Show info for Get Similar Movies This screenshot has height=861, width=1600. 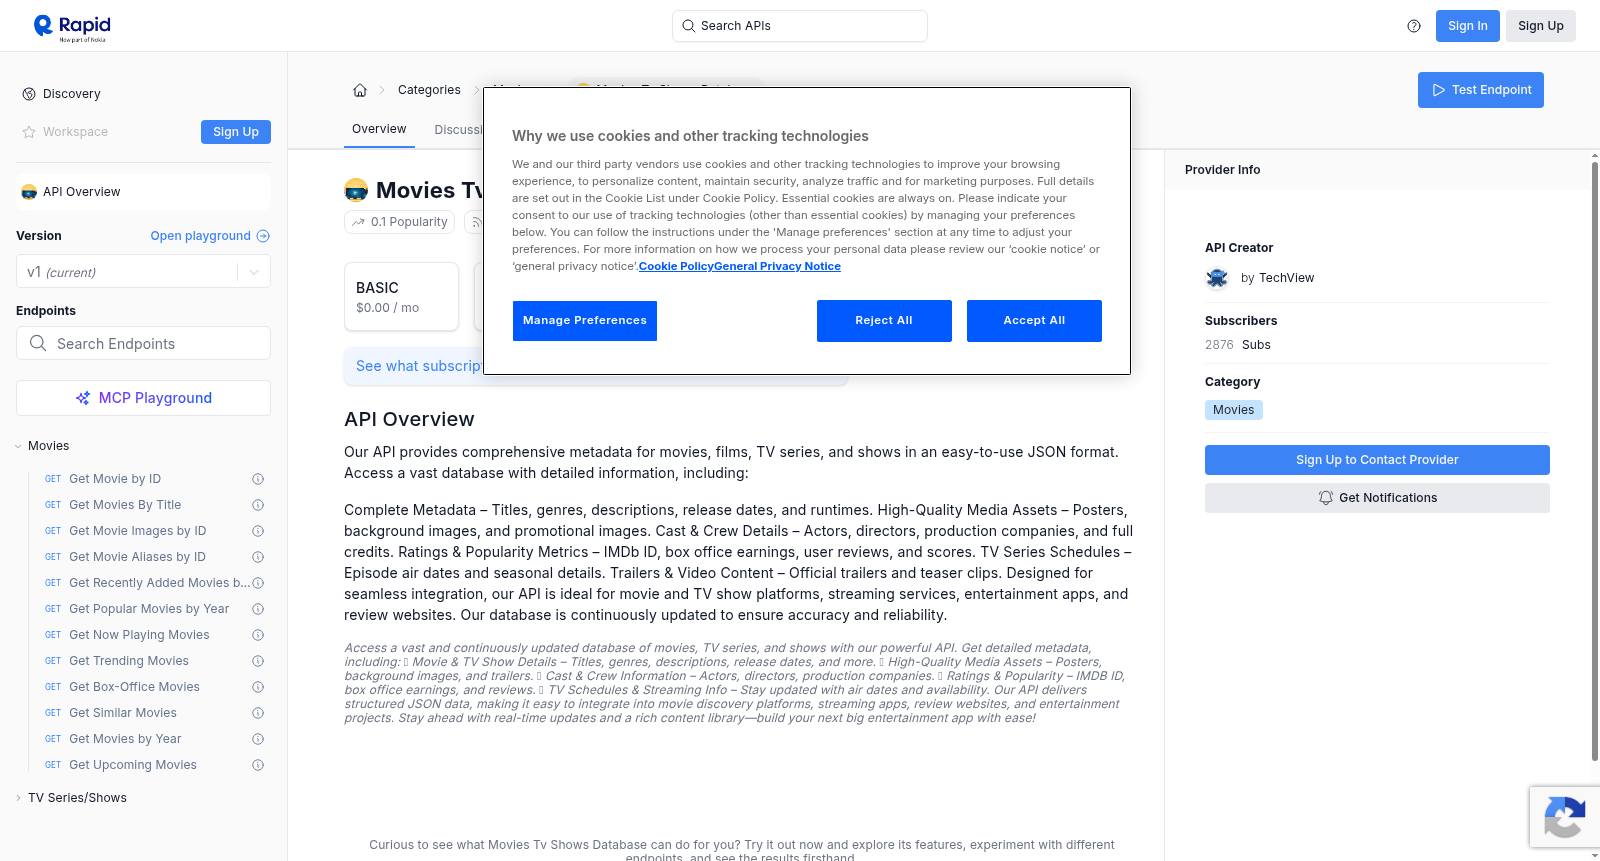[x=258, y=713]
